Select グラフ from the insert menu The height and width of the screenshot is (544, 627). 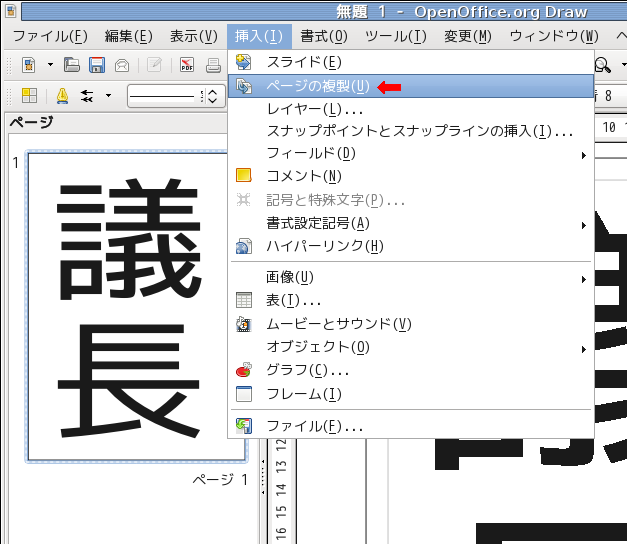click(307, 370)
